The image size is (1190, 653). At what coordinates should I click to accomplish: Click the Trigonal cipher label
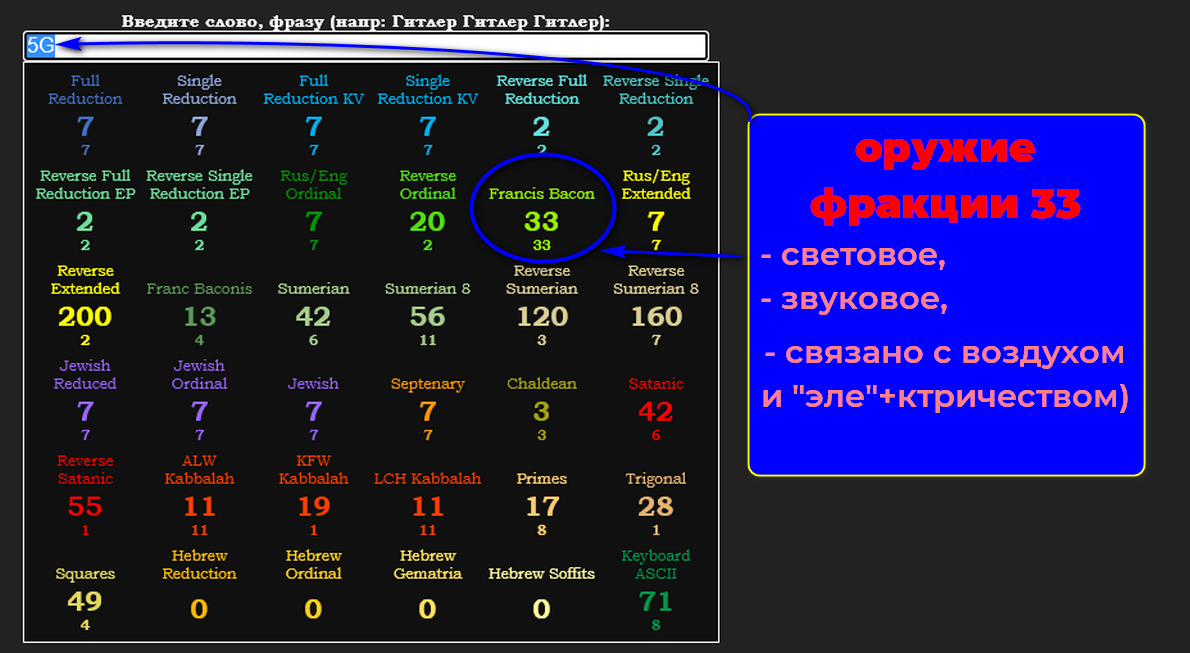tap(656, 478)
